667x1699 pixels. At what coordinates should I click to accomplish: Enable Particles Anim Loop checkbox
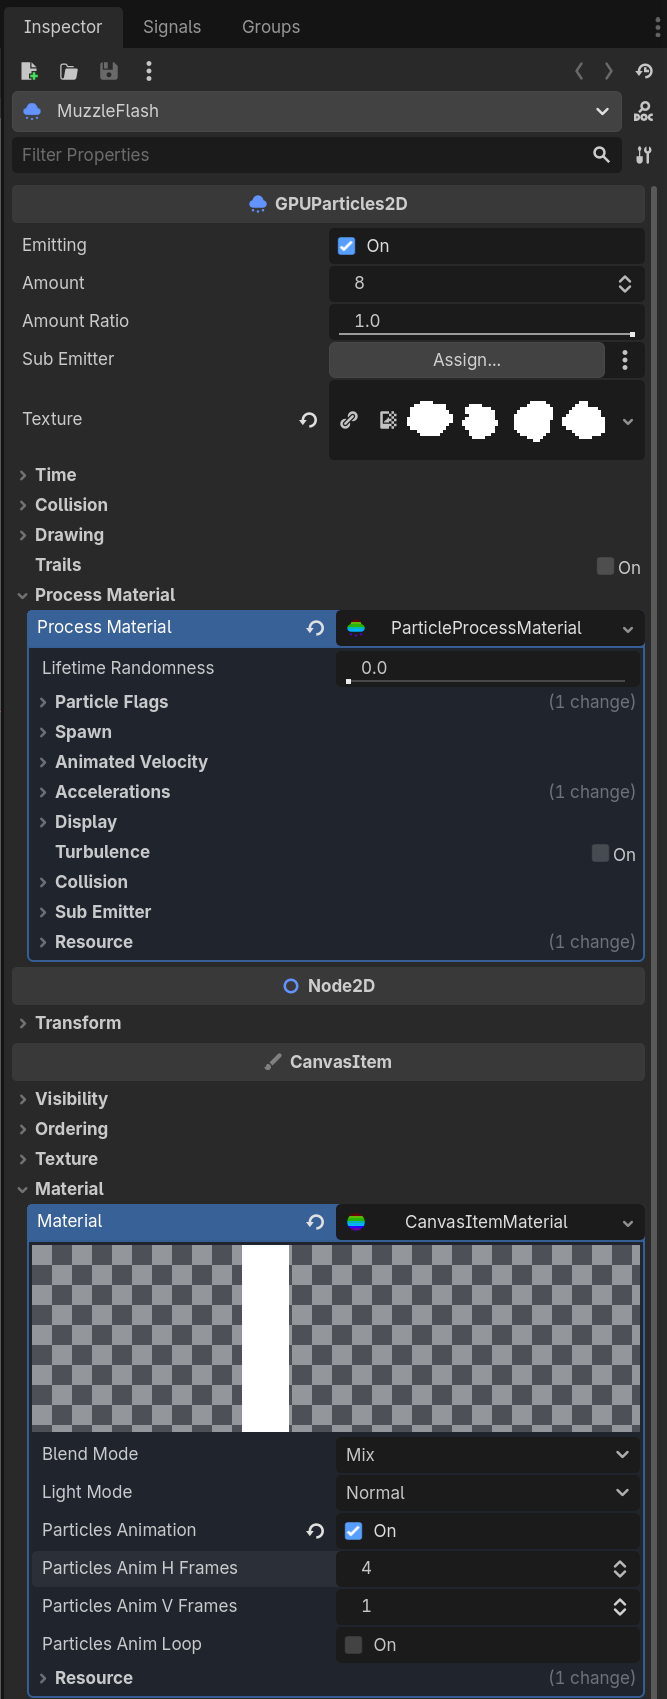pyautogui.click(x=353, y=1645)
